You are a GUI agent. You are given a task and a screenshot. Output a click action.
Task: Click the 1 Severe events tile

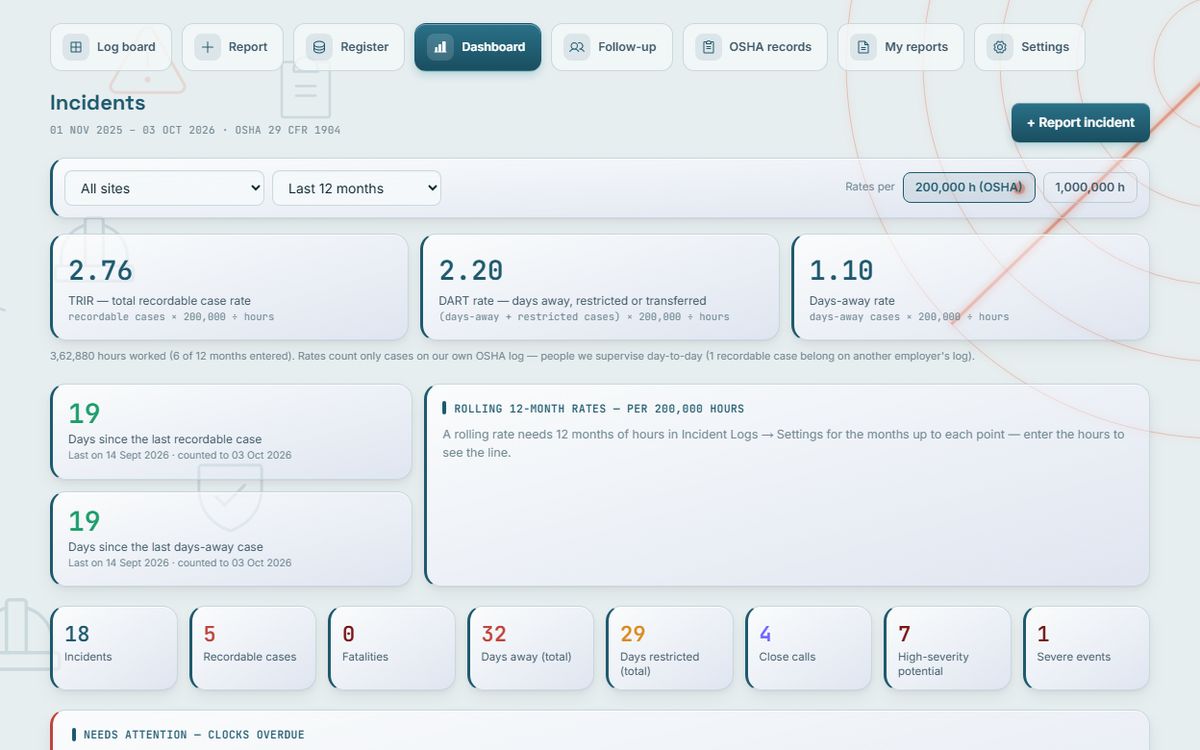coord(1087,648)
